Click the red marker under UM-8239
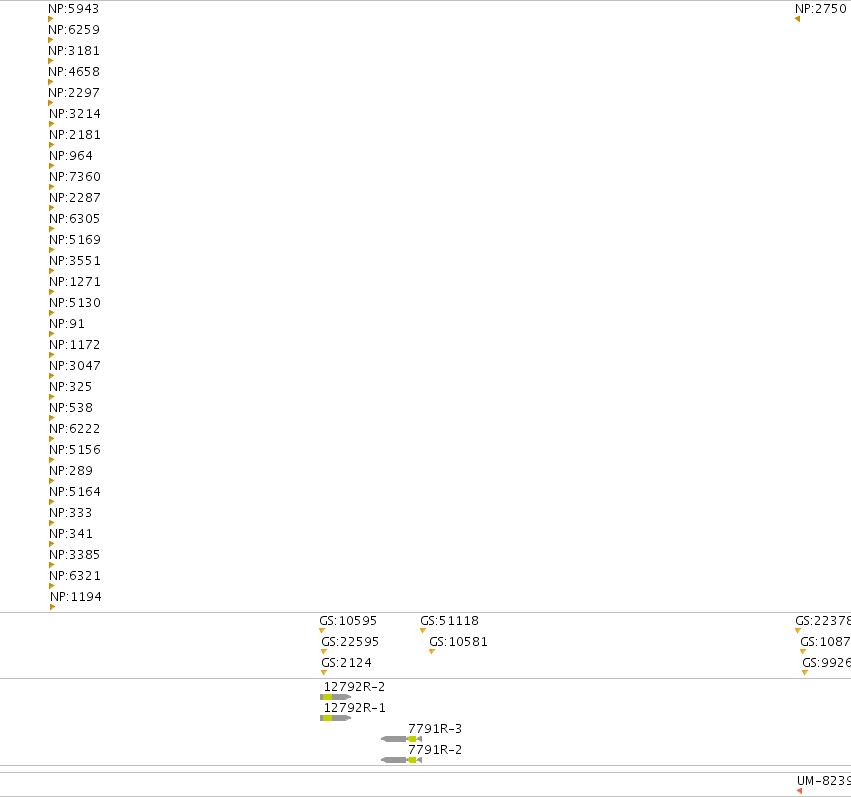Image resolution: width=851 pixels, height=797 pixels. tap(799, 791)
